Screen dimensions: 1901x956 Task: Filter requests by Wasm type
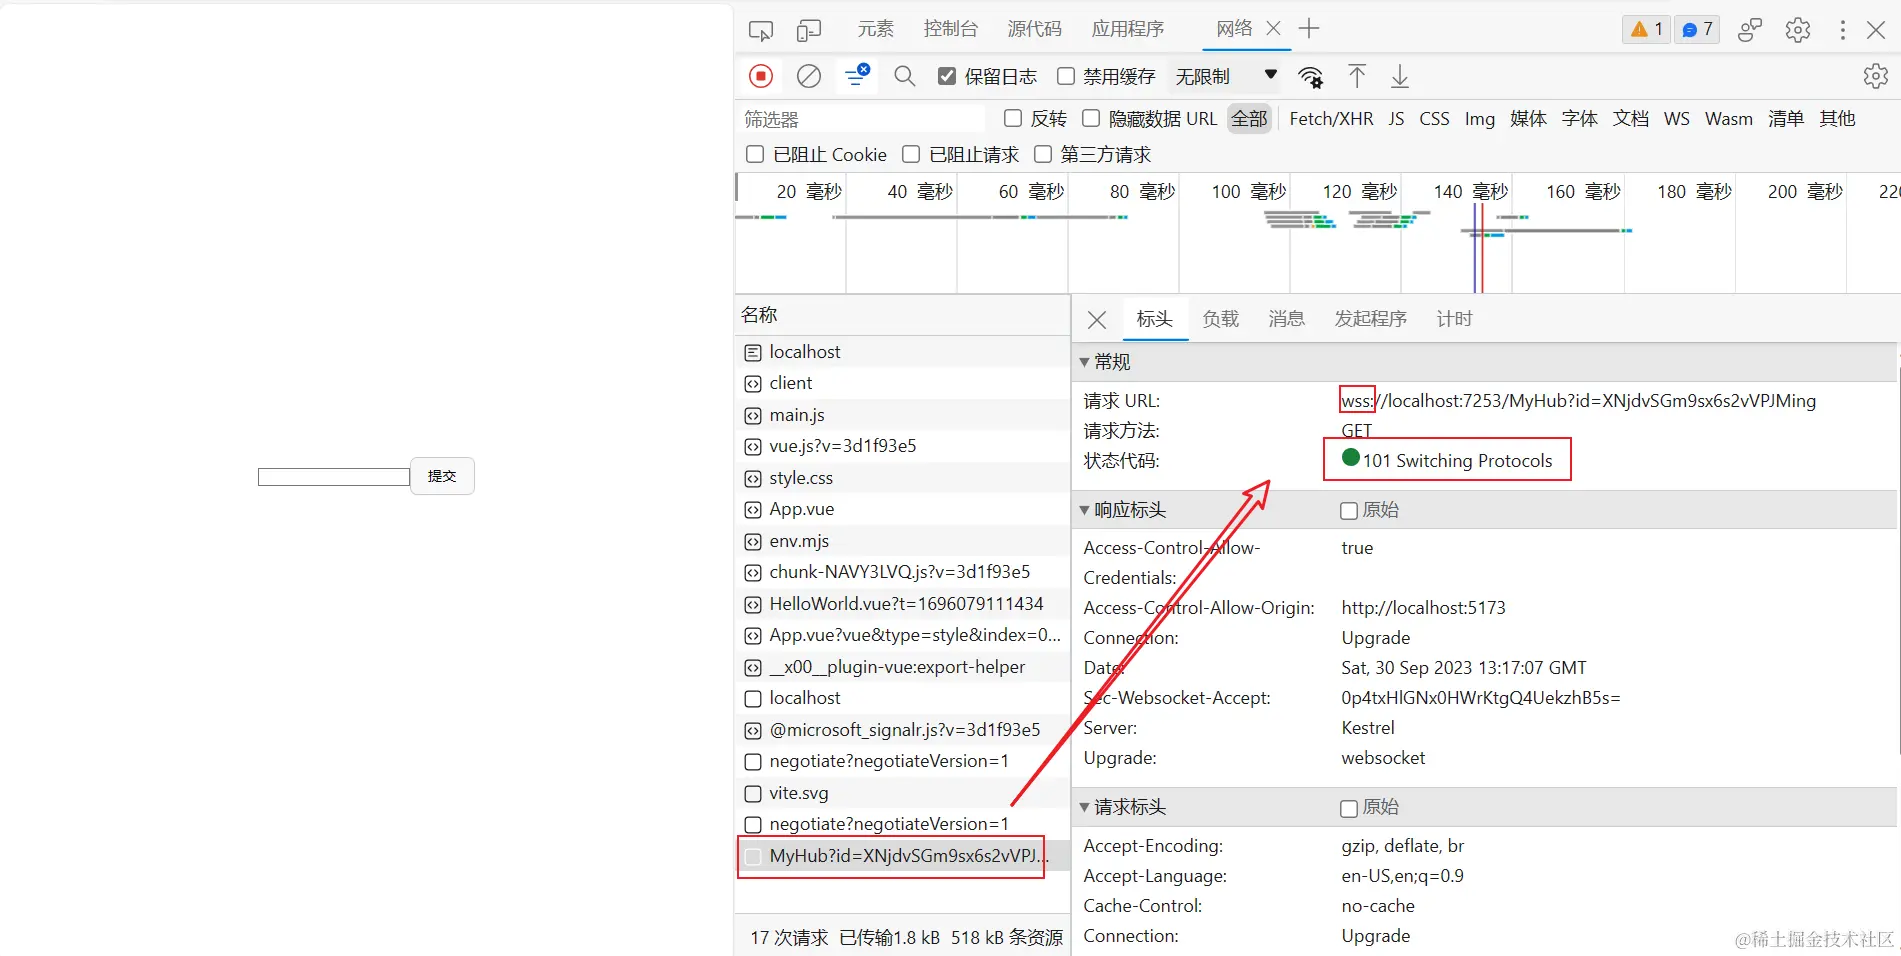point(1728,119)
